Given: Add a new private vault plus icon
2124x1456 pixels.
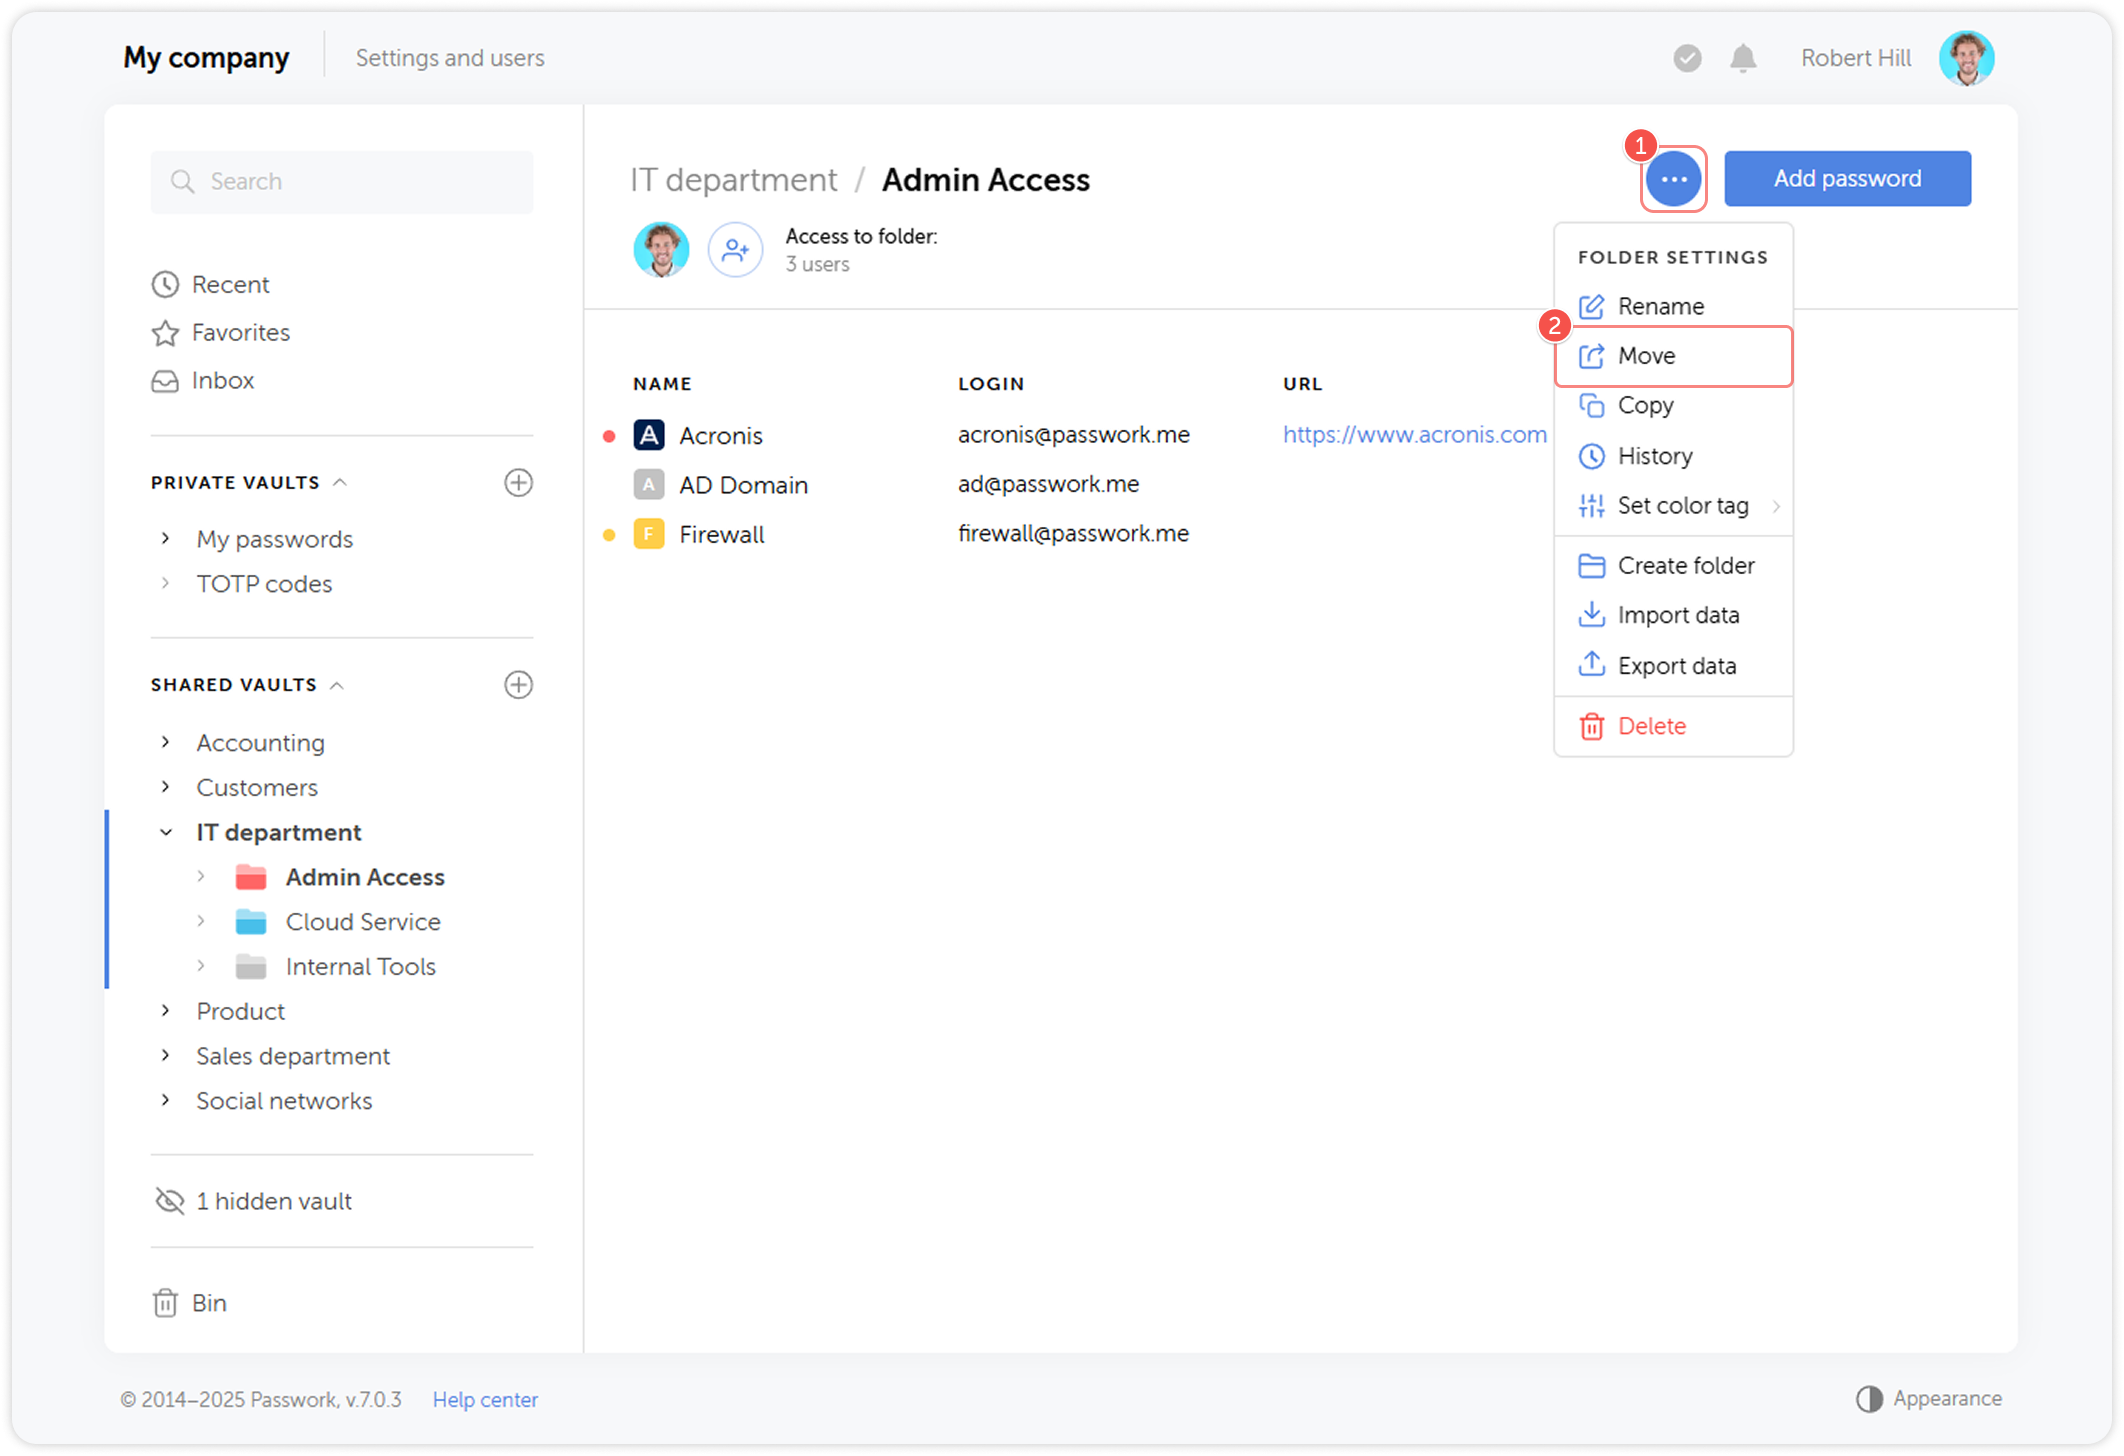Looking at the screenshot, I should [x=518, y=483].
